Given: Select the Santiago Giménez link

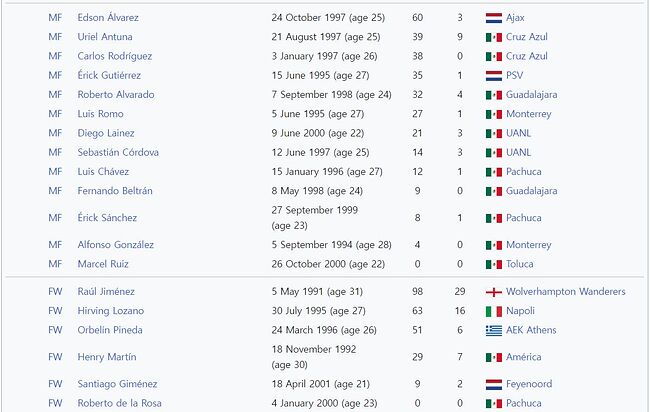Looking at the screenshot, I should pyautogui.click(x=117, y=384).
